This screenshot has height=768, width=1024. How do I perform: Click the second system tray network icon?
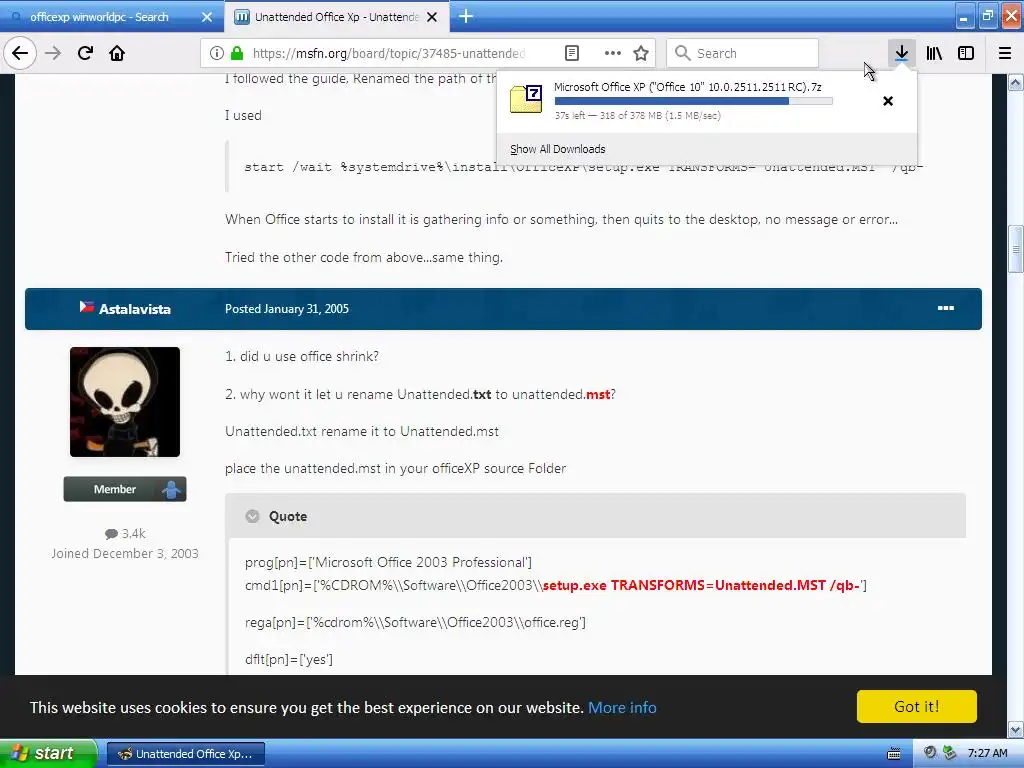click(949, 753)
